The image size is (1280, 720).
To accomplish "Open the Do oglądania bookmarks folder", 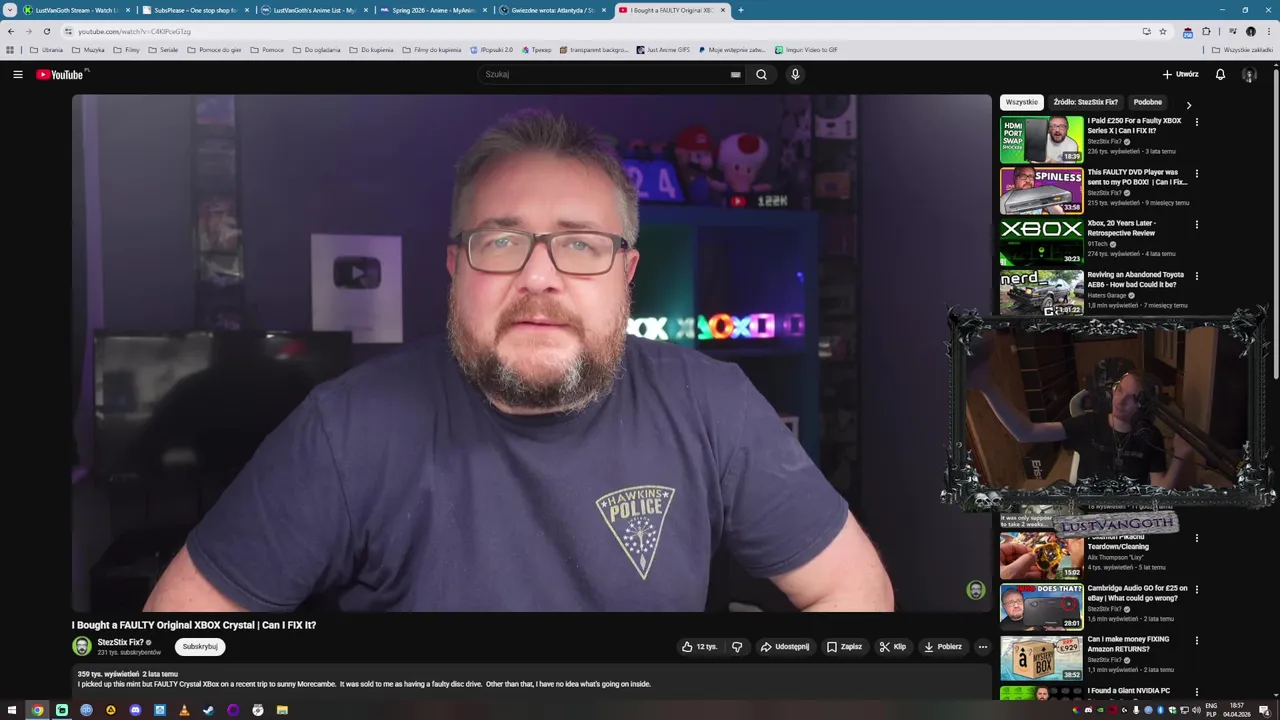I will click(316, 49).
